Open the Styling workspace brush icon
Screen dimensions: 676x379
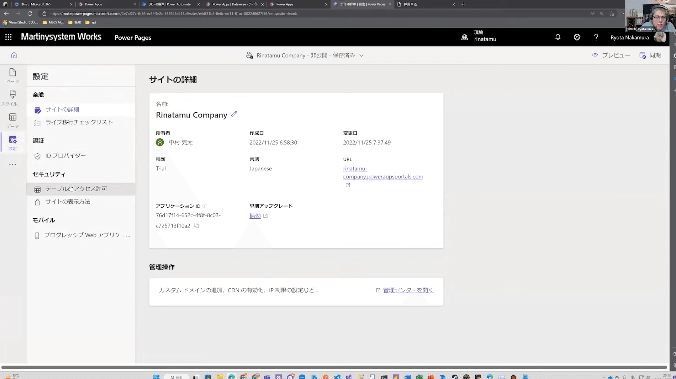tap(13, 95)
